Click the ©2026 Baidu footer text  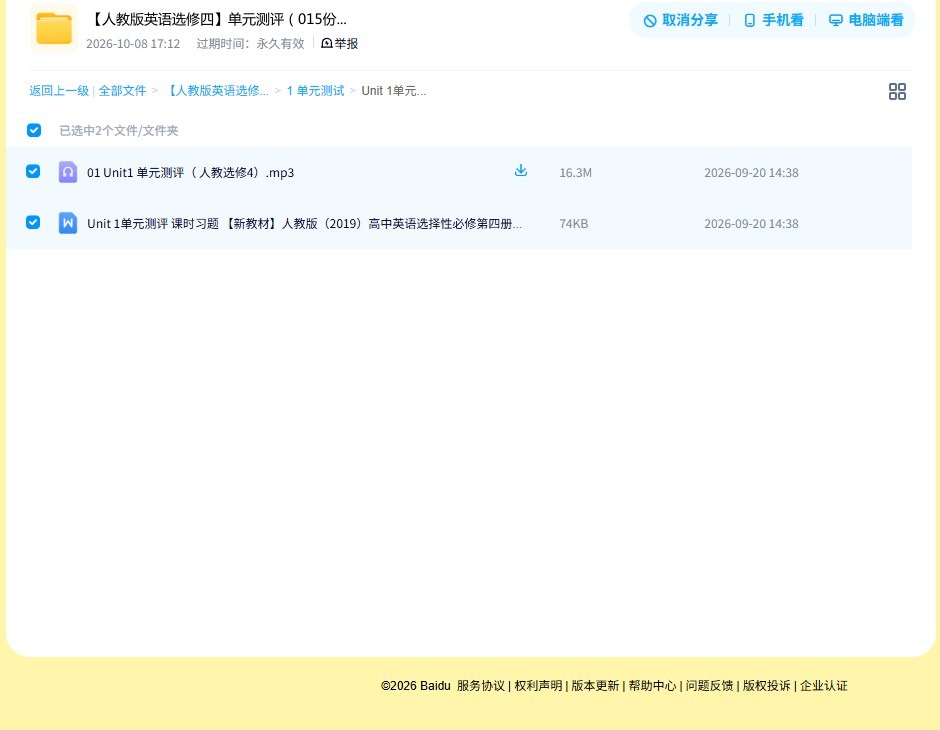[415, 686]
